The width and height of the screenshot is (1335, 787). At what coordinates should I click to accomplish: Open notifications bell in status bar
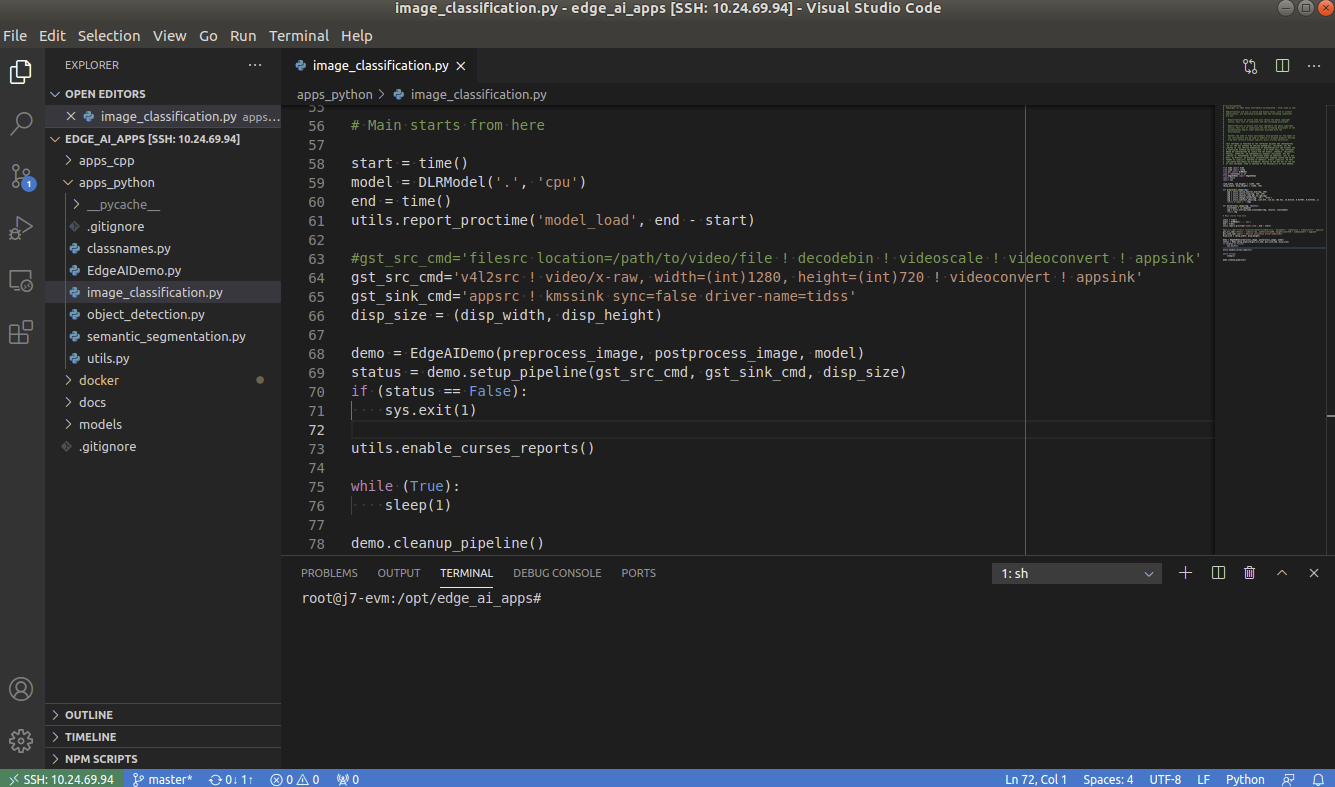[x=1316, y=779]
